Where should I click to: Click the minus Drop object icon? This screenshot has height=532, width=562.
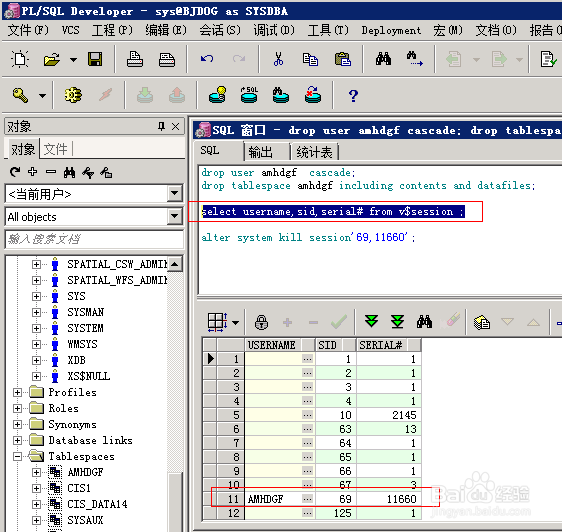point(51,172)
